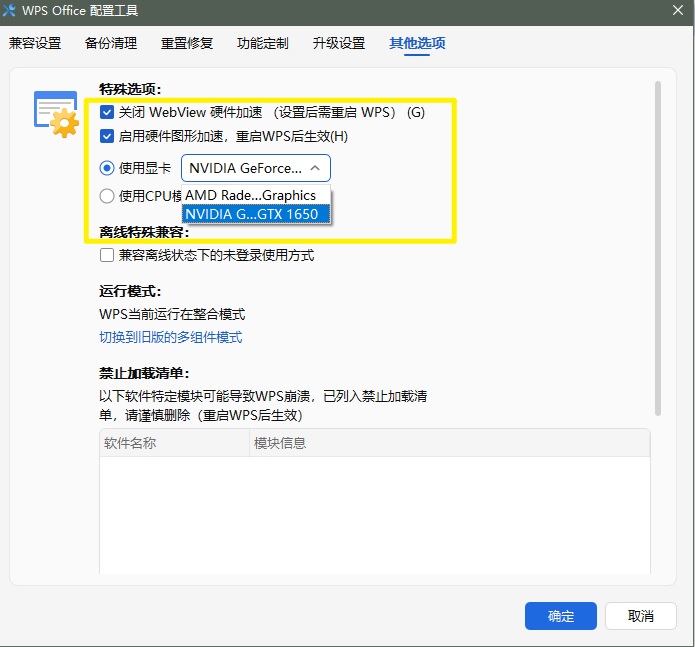This screenshot has width=695, height=647.
Task: Choose NVIDIA G...GTX 1650 option
Action: 256,214
